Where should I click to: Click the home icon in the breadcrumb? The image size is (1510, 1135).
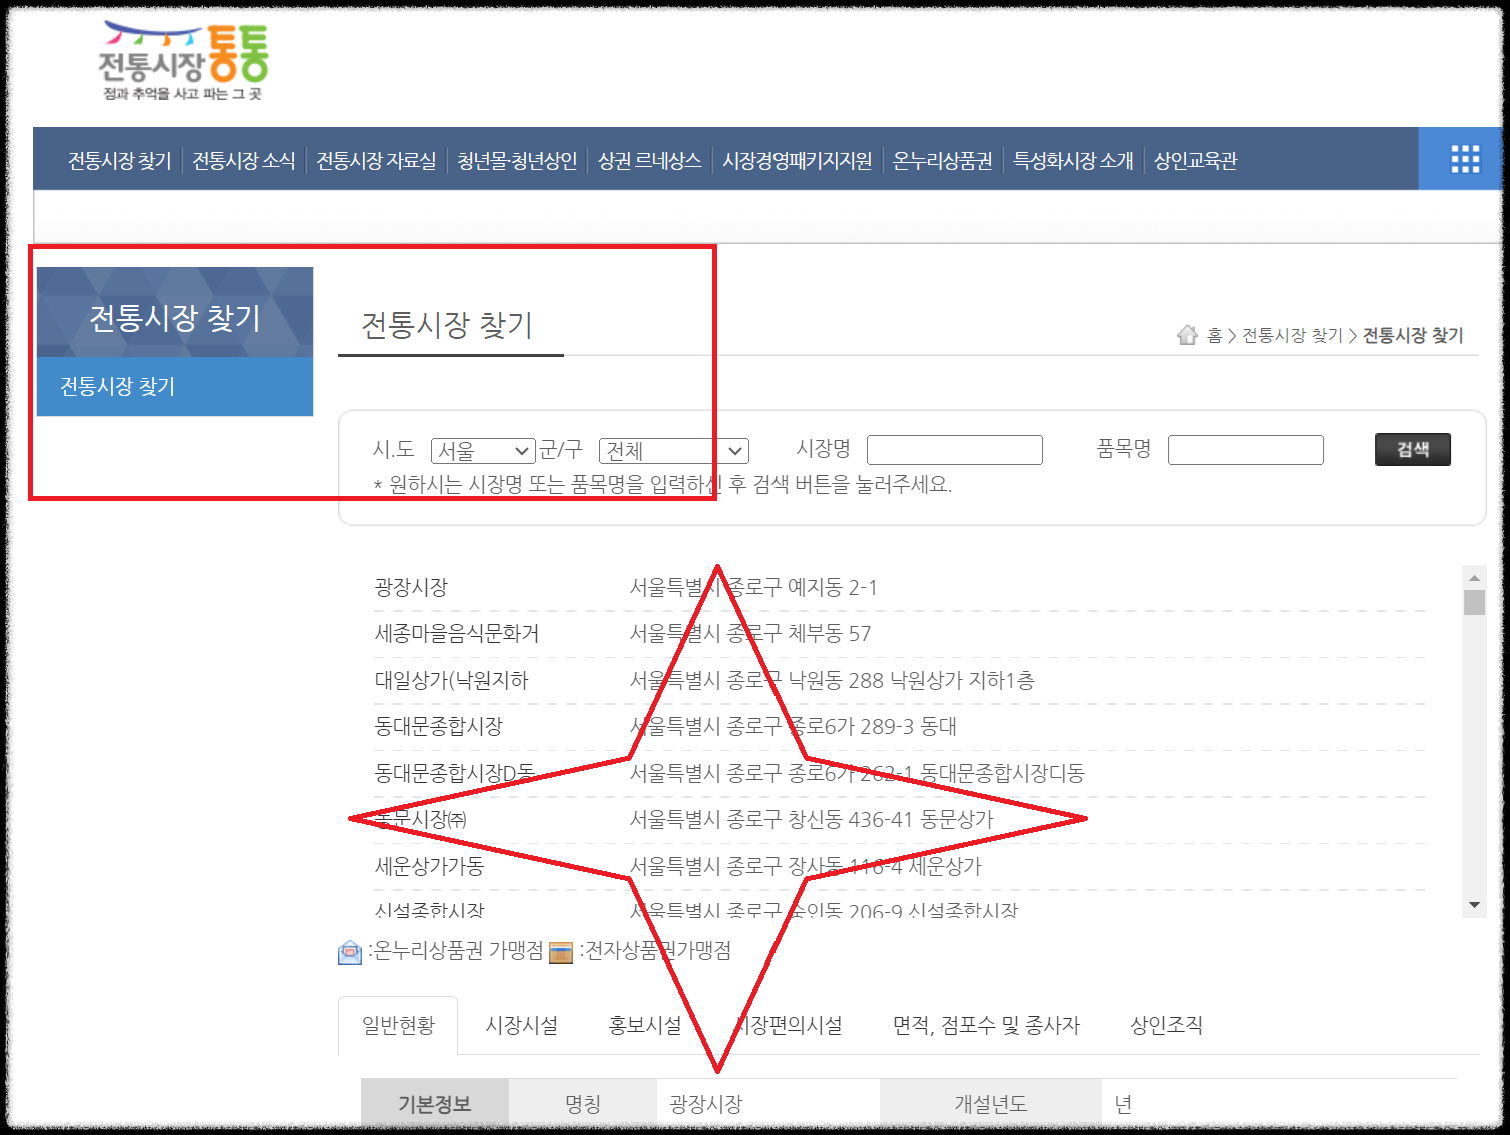pos(1187,335)
